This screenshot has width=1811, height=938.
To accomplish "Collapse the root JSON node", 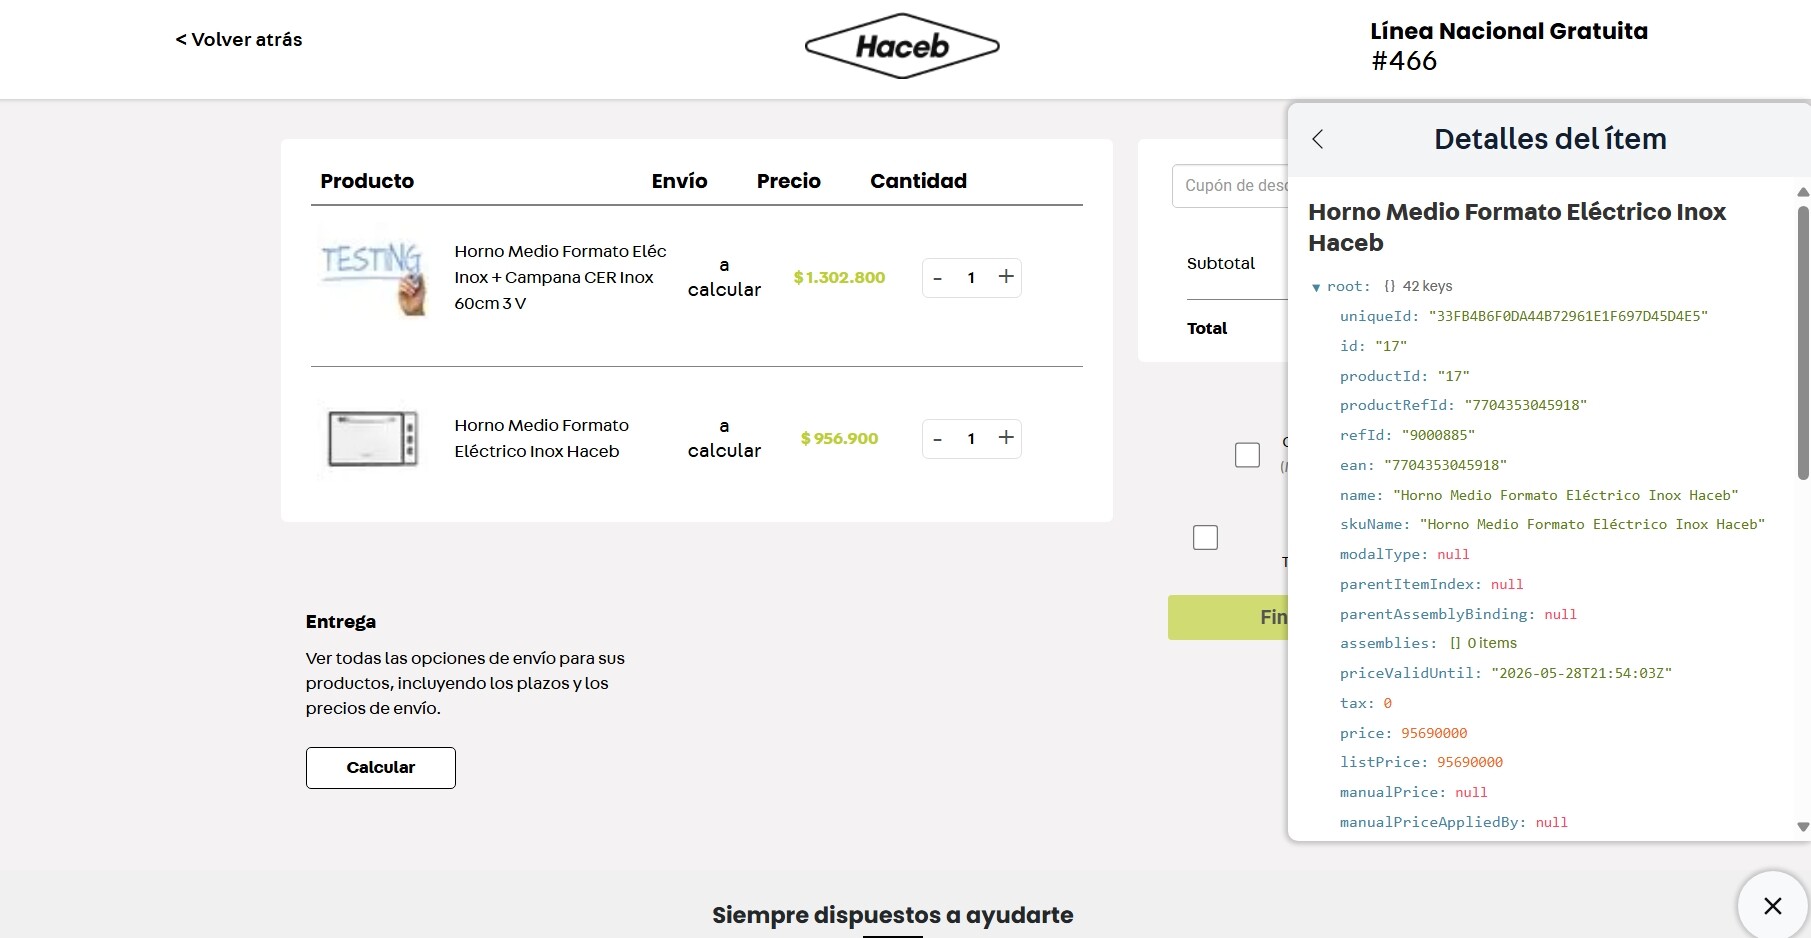I will [1316, 287].
